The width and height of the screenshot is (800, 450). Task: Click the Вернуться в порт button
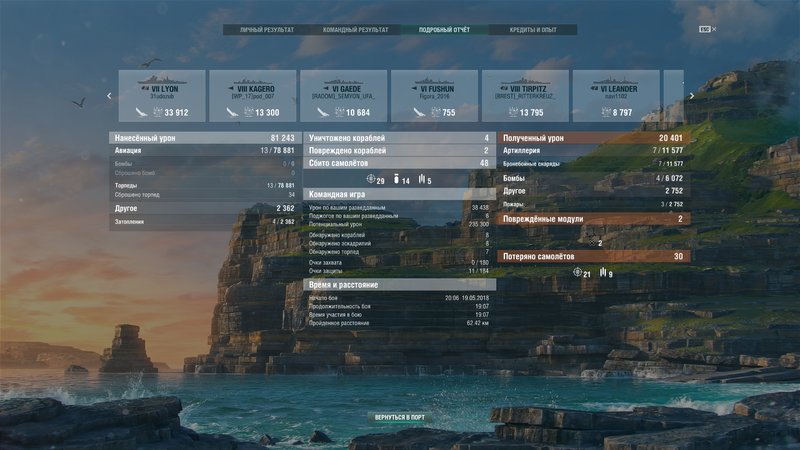click(399, 417)
